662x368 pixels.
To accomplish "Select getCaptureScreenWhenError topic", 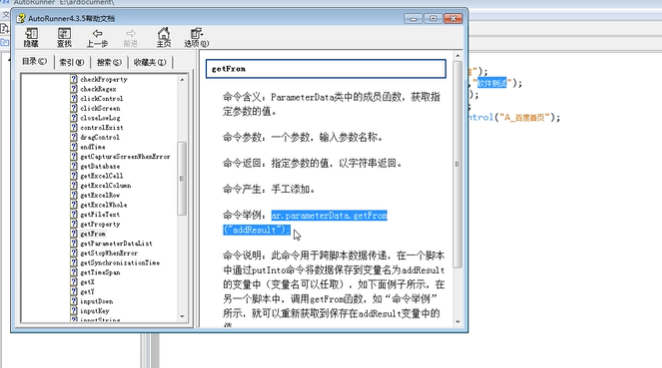I will [x=125, y=157].
